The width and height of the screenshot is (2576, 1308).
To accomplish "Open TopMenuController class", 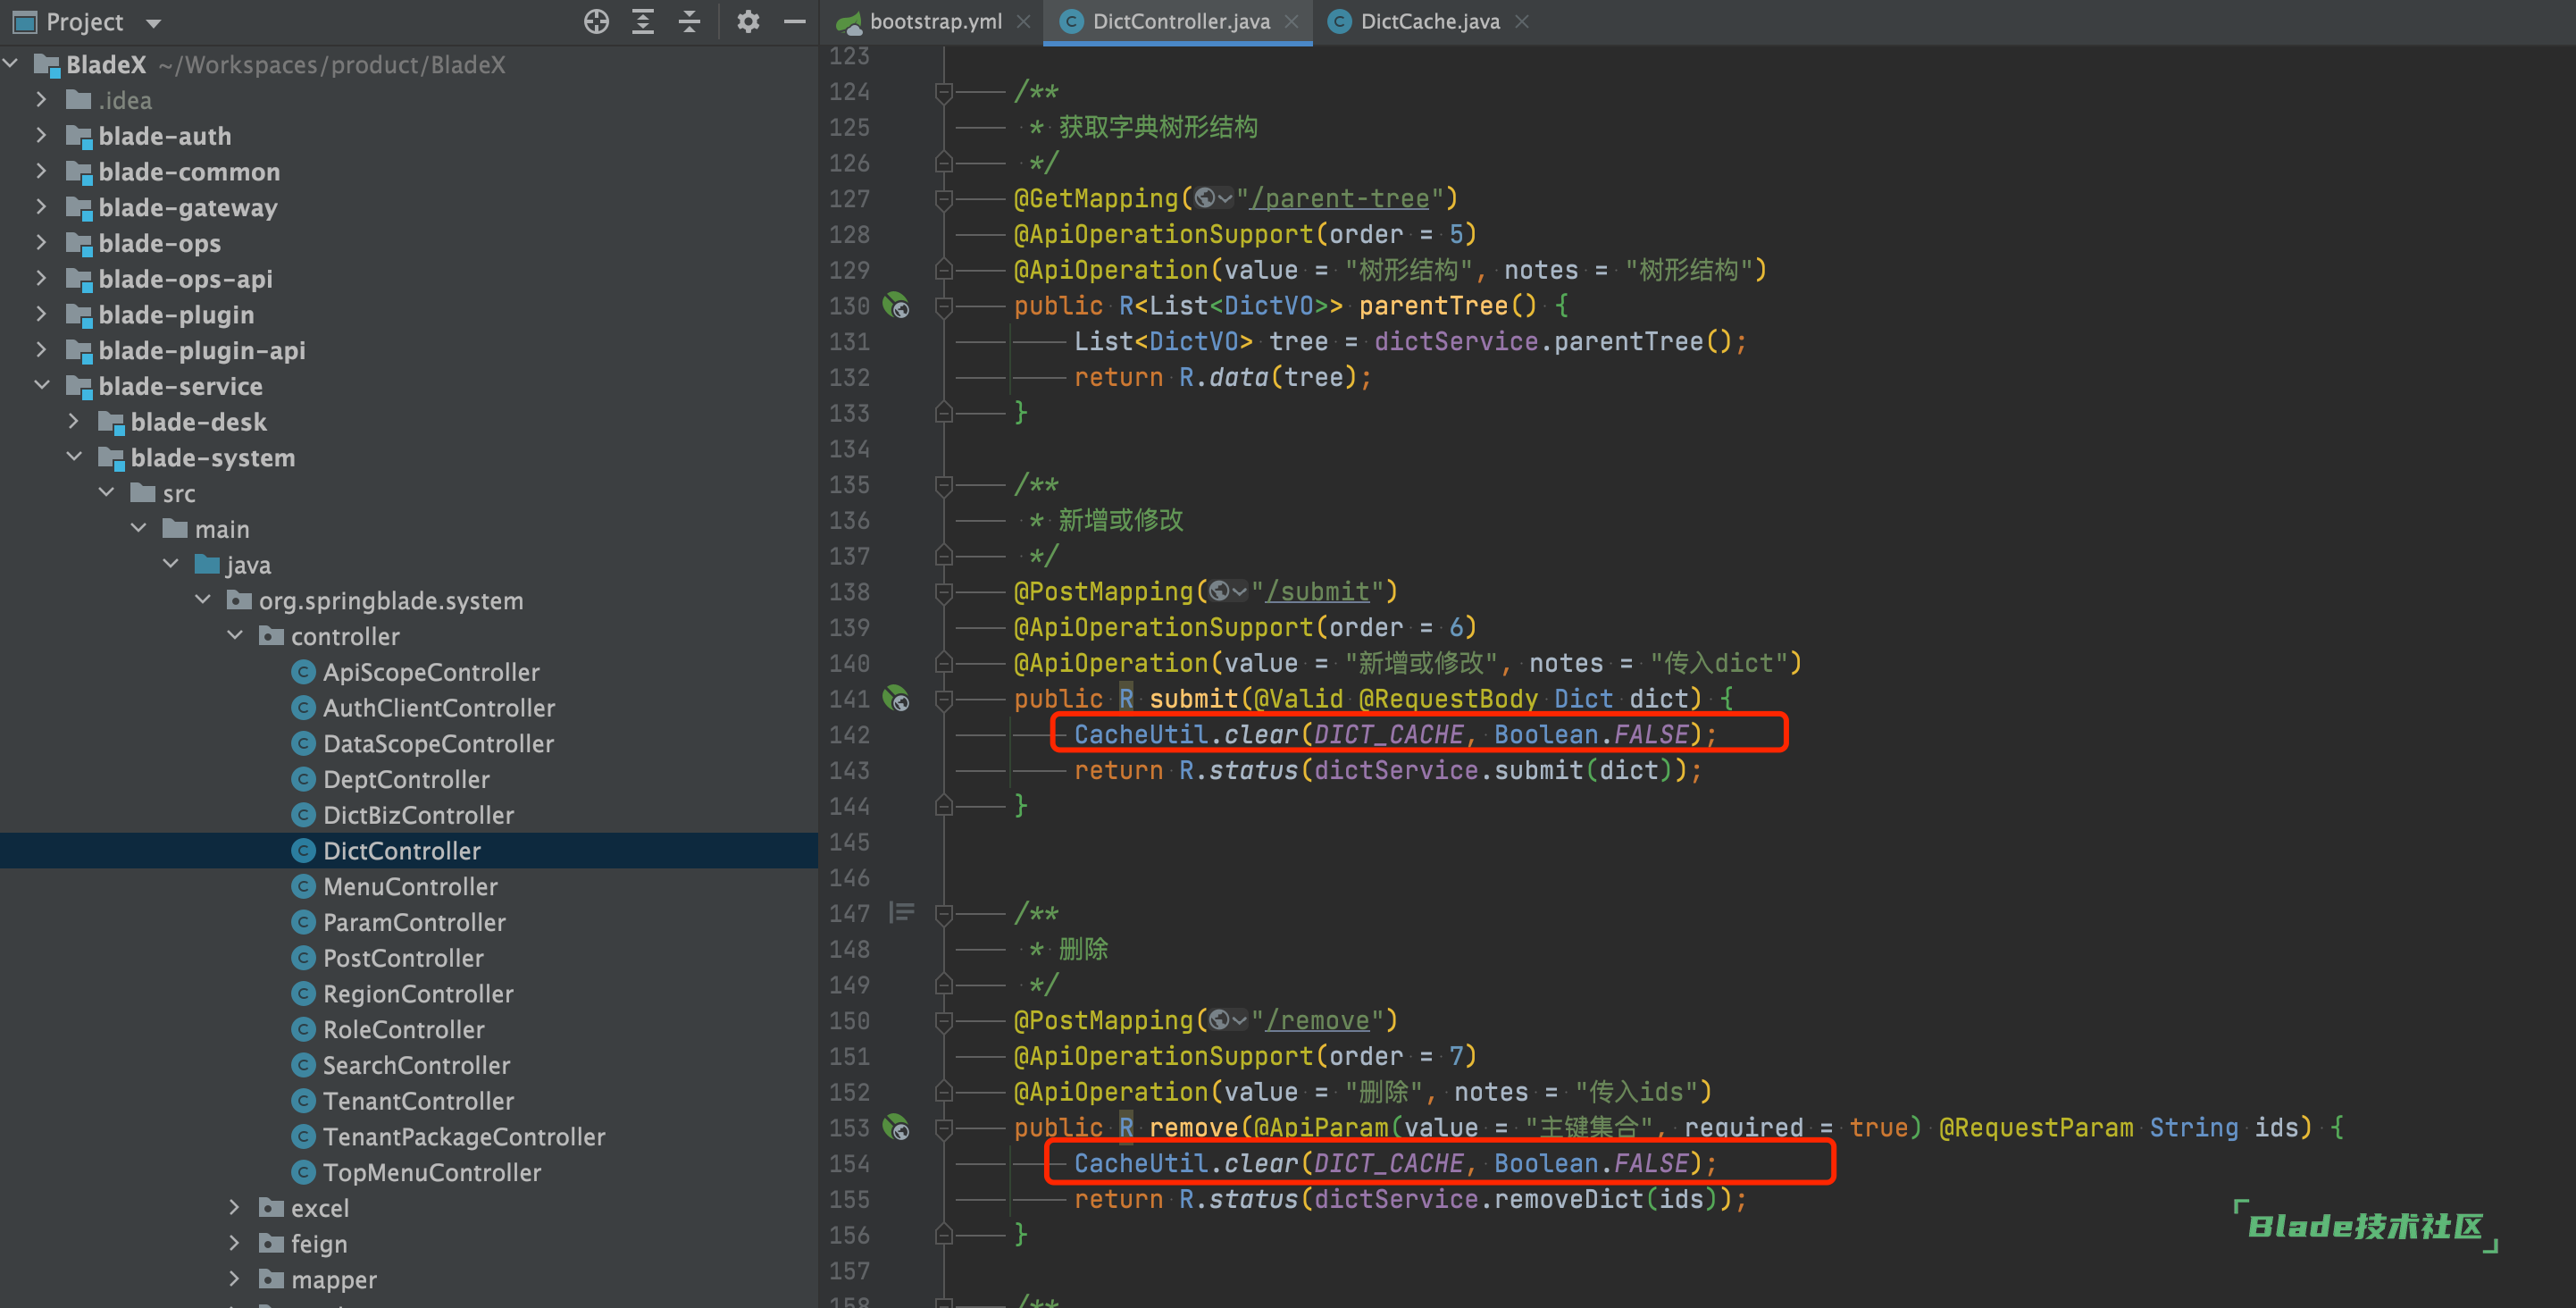I will pos(432,1172).
